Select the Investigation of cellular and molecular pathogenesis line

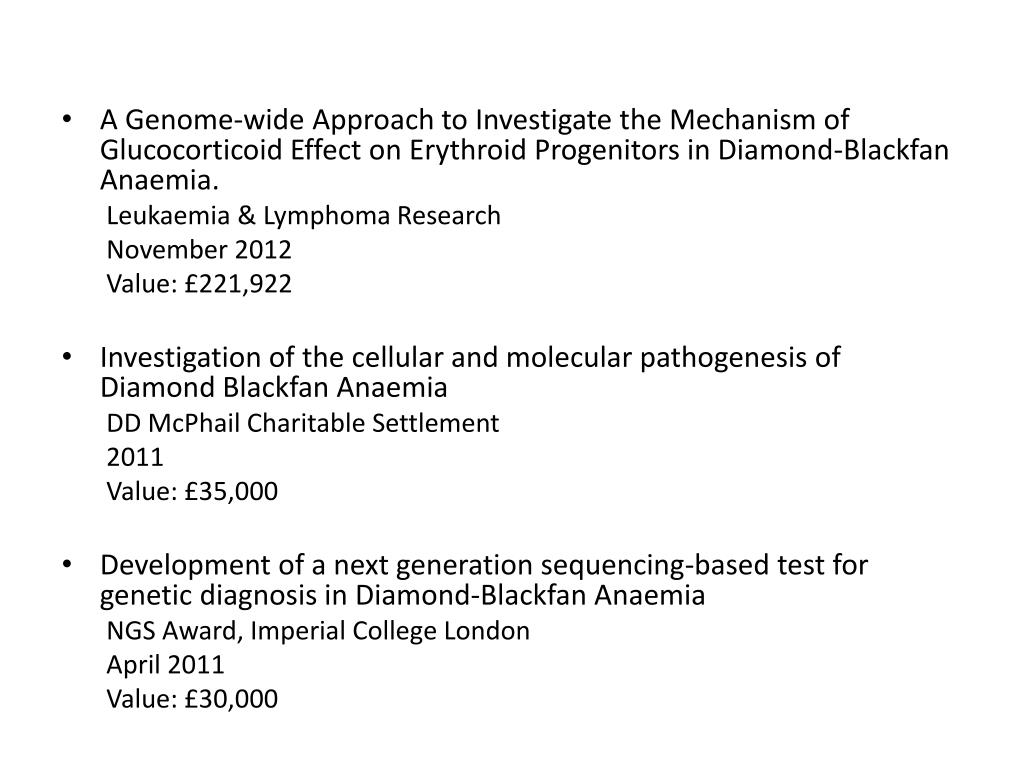click(470, 358)
